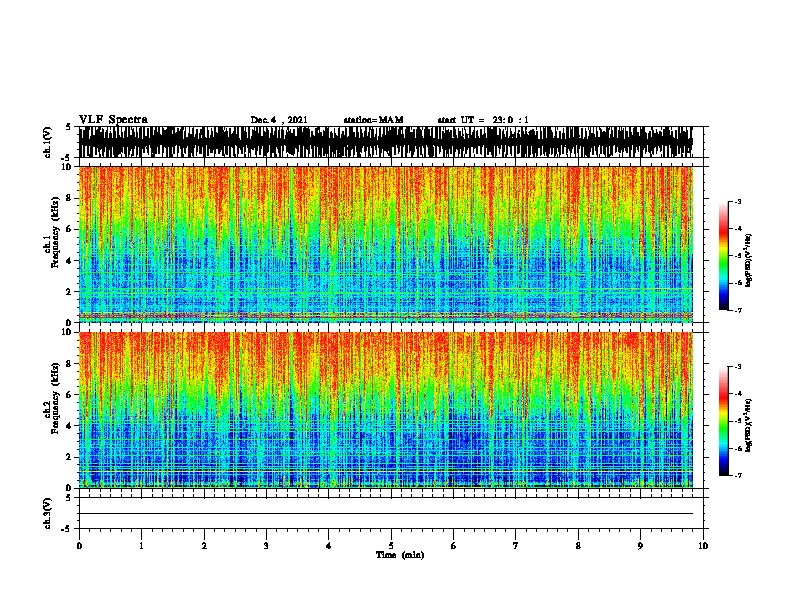The height and width of the screenshot is (612, 792).
Task: Click the '10' tick on the time axis
Action: 703,546
